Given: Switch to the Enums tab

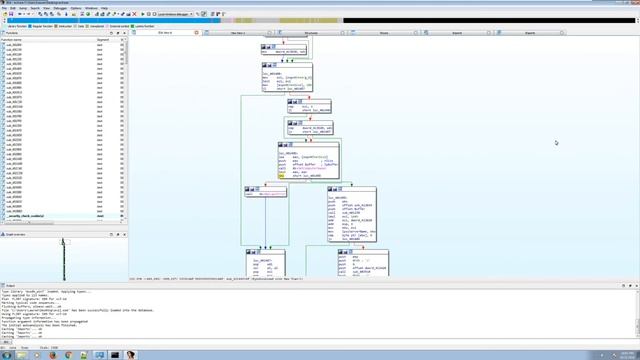Looking at the screenshot, I should [x=384, y=33].
